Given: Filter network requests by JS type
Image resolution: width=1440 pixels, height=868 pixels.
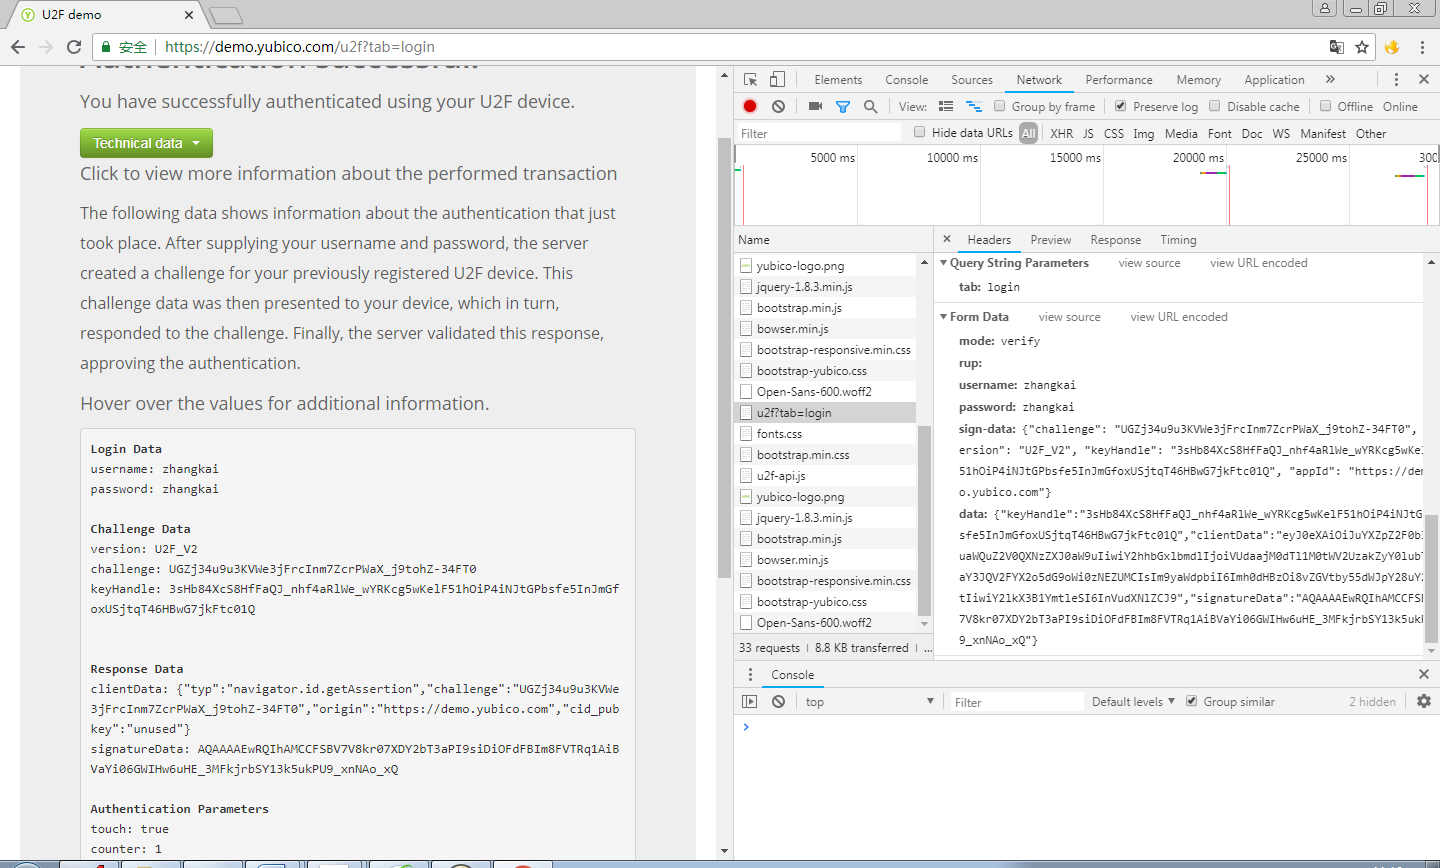Looking at the screenshot, I should 1088,133.
